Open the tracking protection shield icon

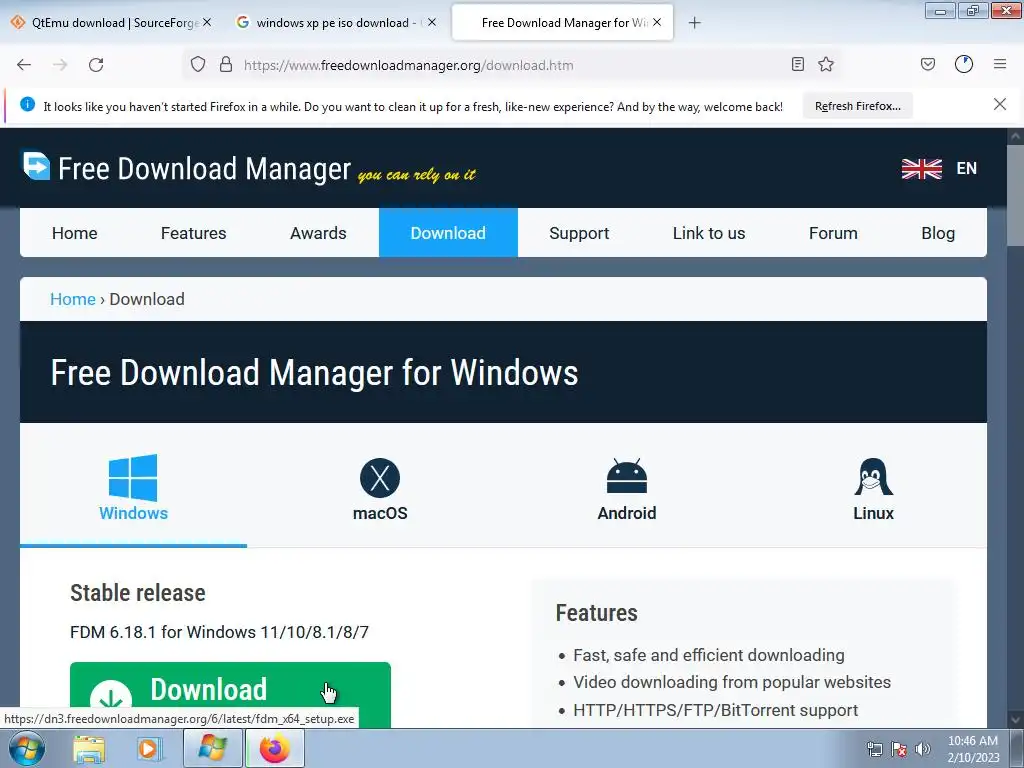pos(198,65)
